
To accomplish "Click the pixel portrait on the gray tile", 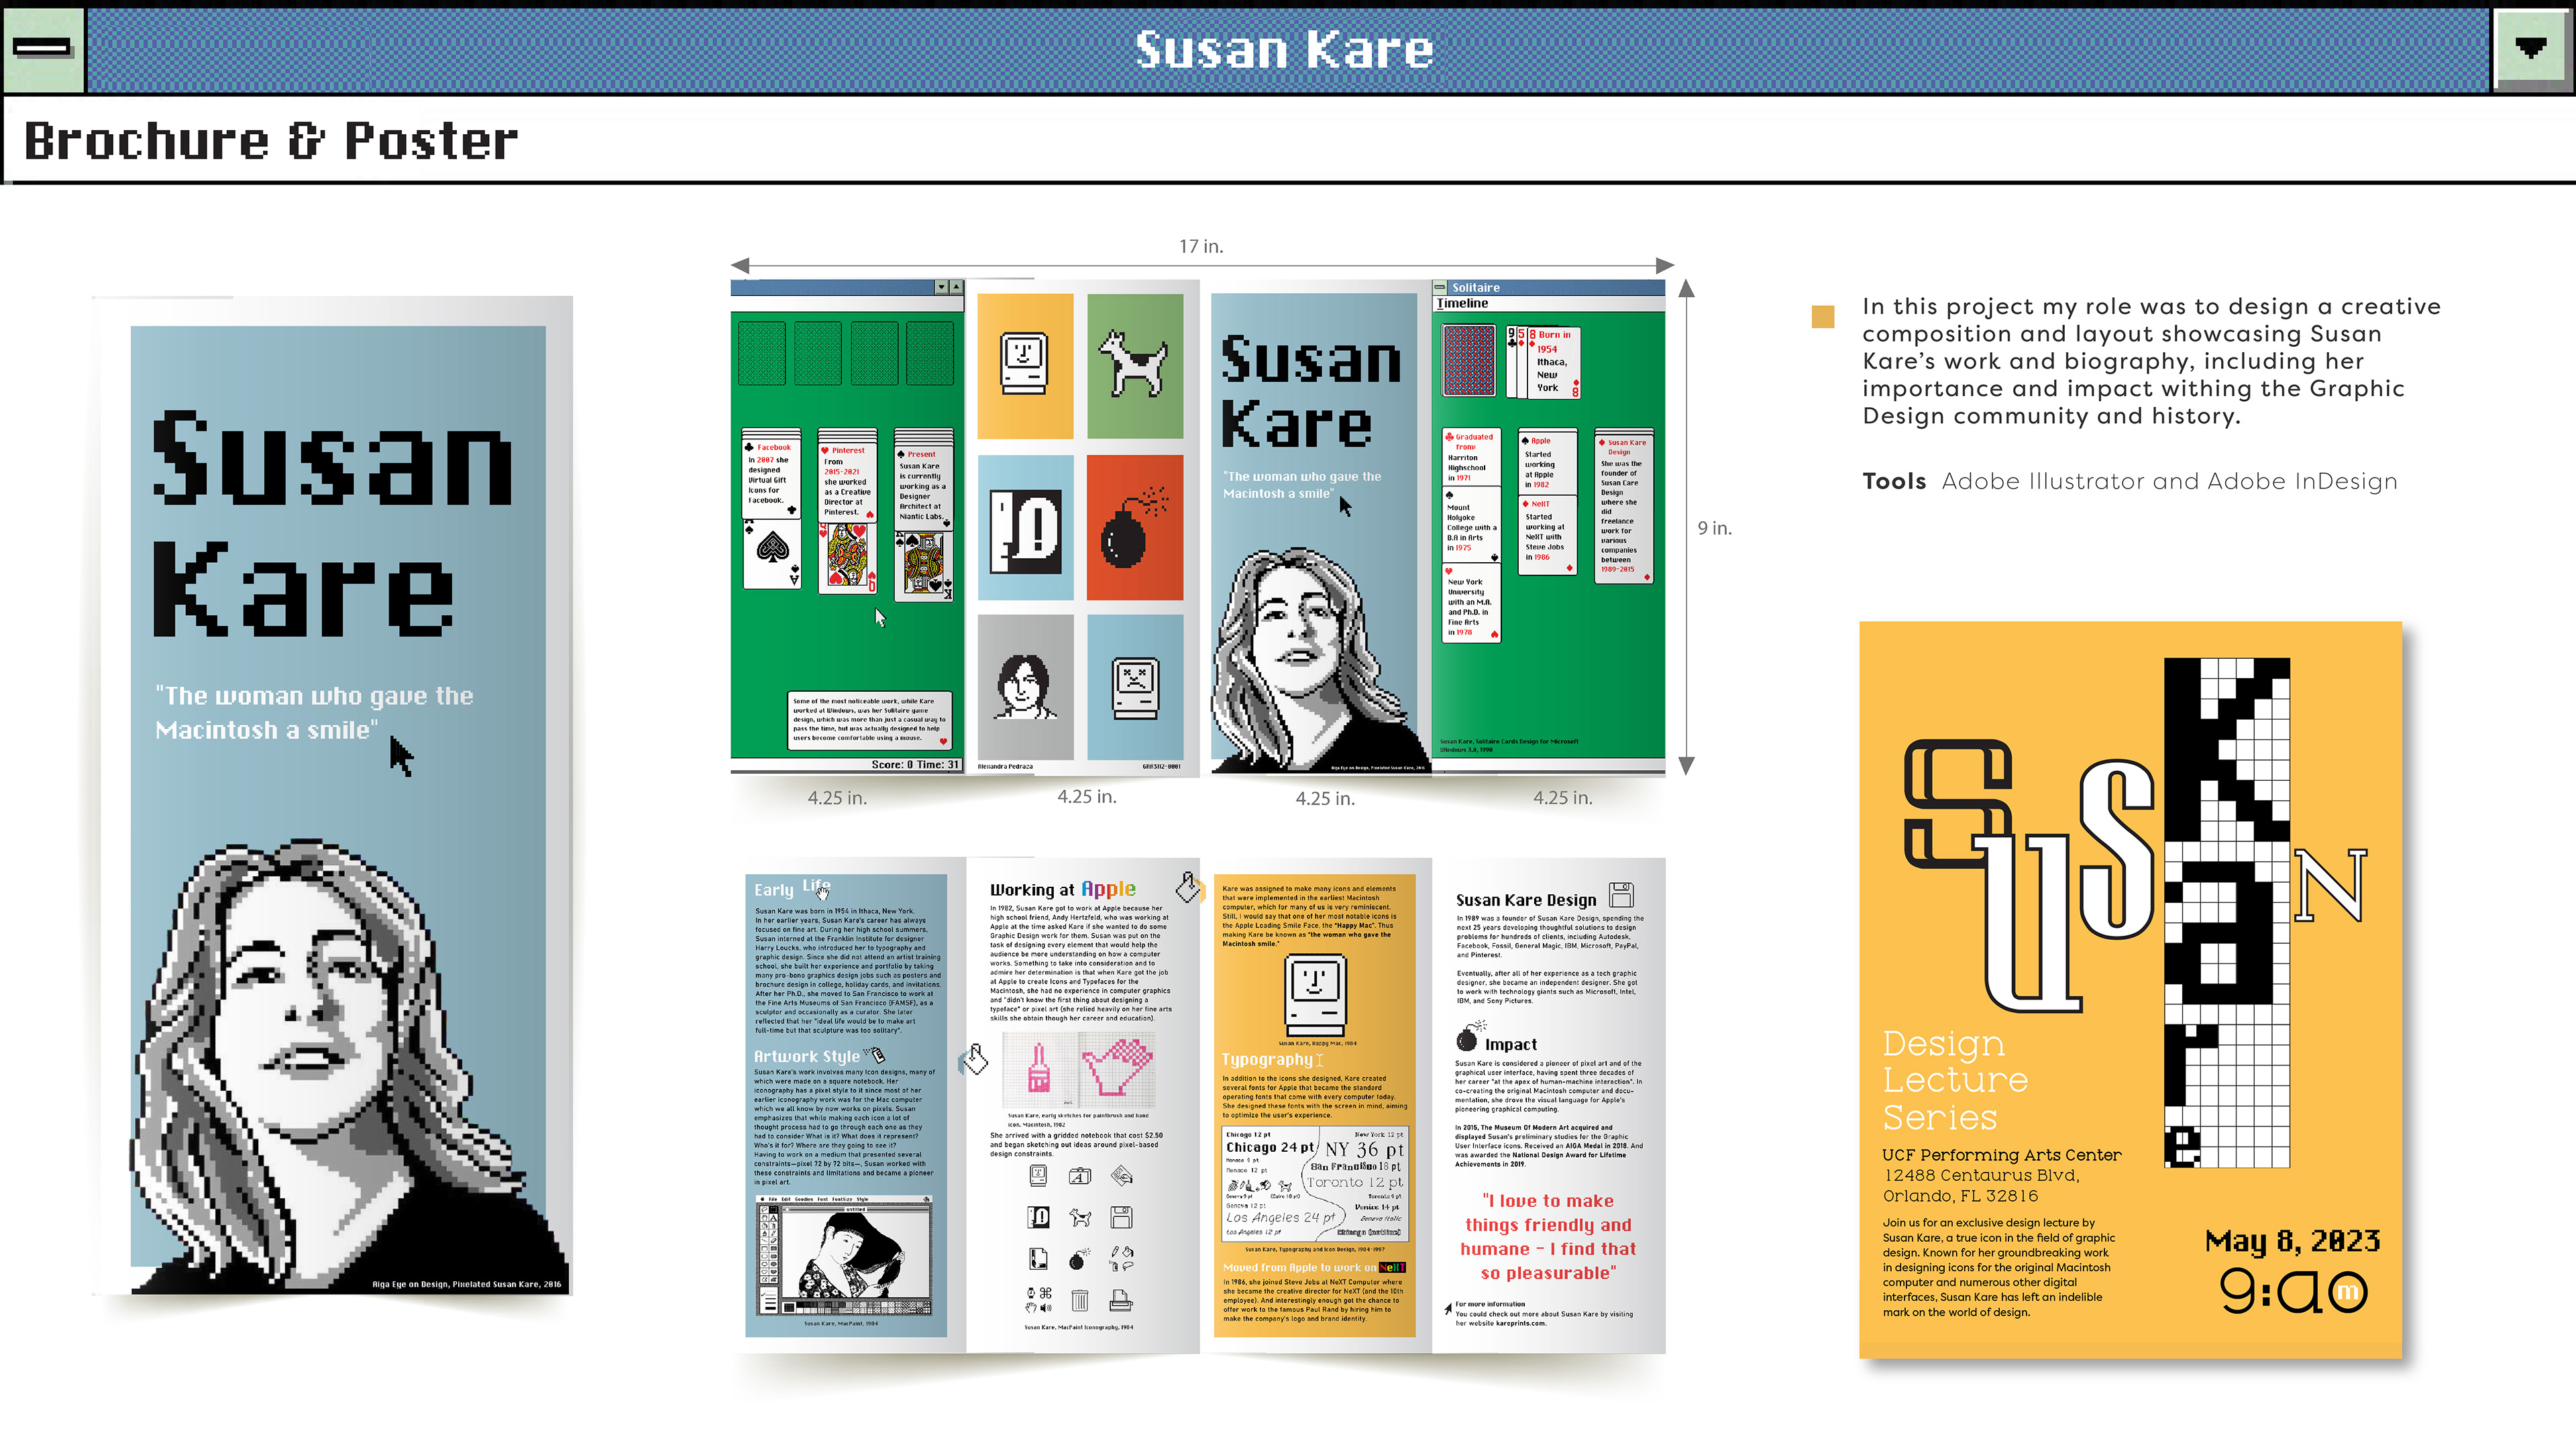I will 1023,686.
